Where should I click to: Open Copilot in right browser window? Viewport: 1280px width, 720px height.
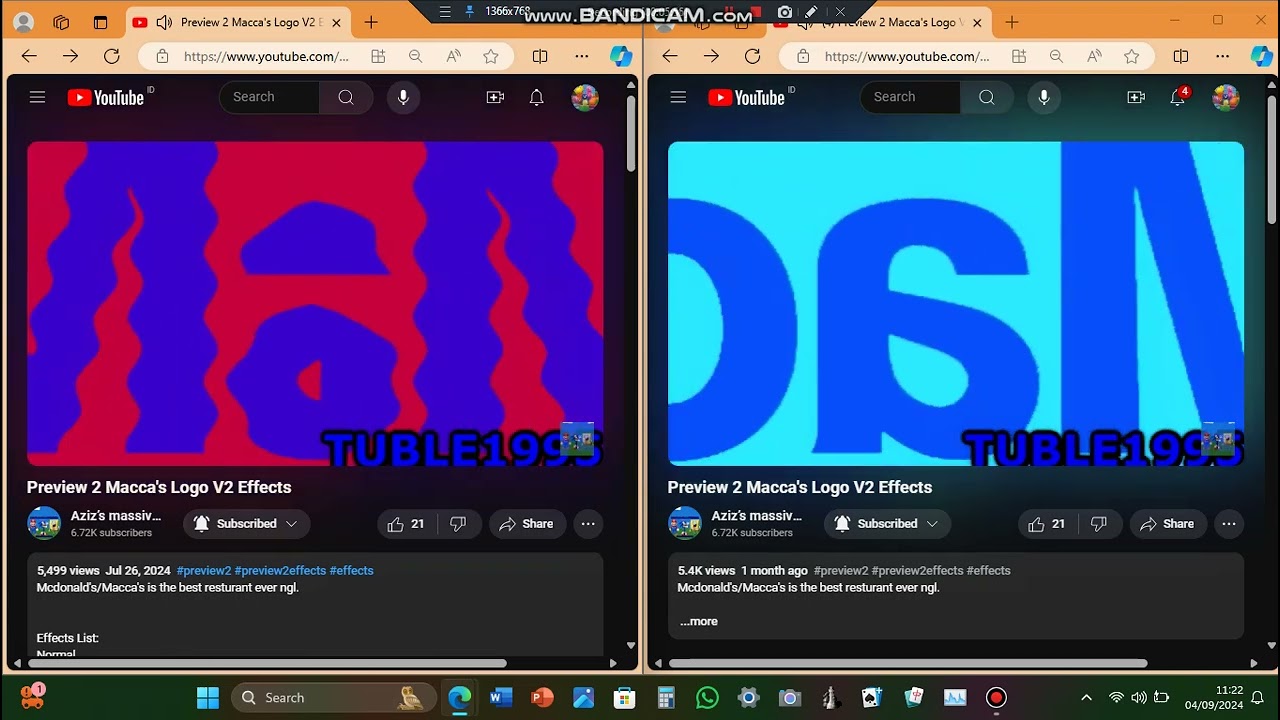click(1262, 56)
